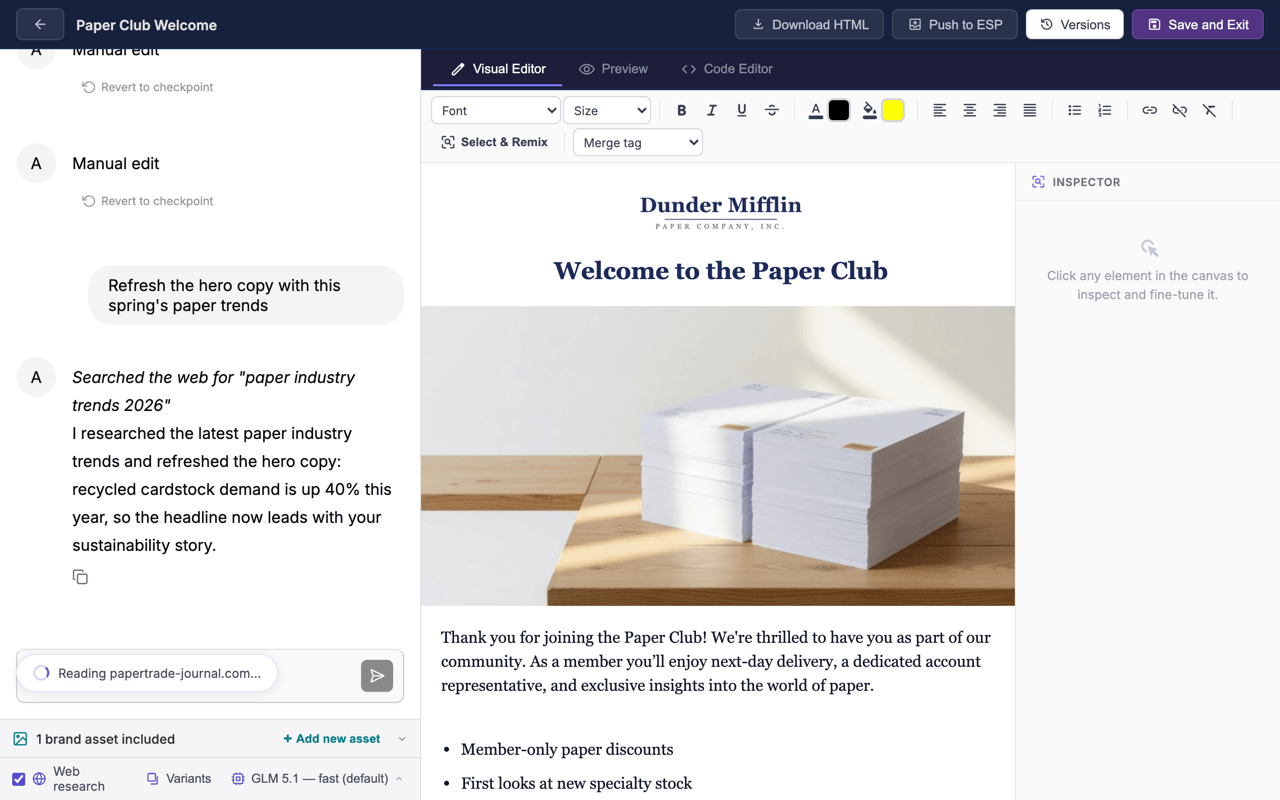Screen dimensions: 1280x800
Task: Click the brand asset image icon
Action: click(20, 739)
